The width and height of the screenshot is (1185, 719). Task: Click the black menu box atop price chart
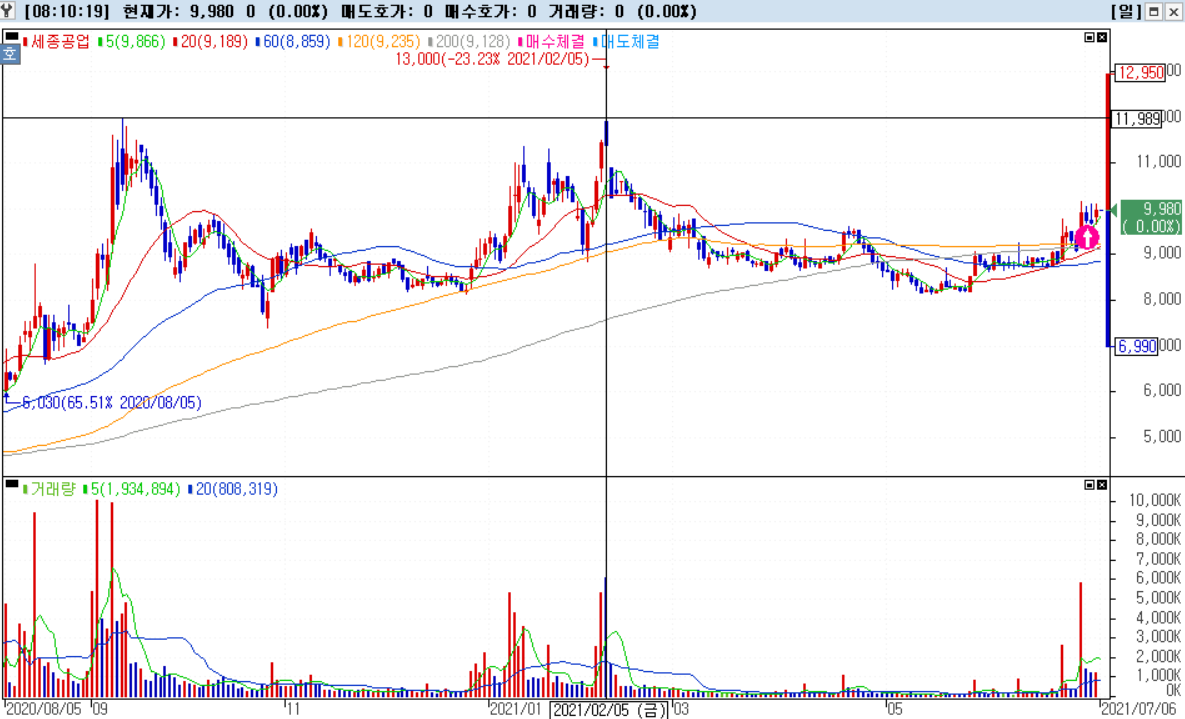12,36
